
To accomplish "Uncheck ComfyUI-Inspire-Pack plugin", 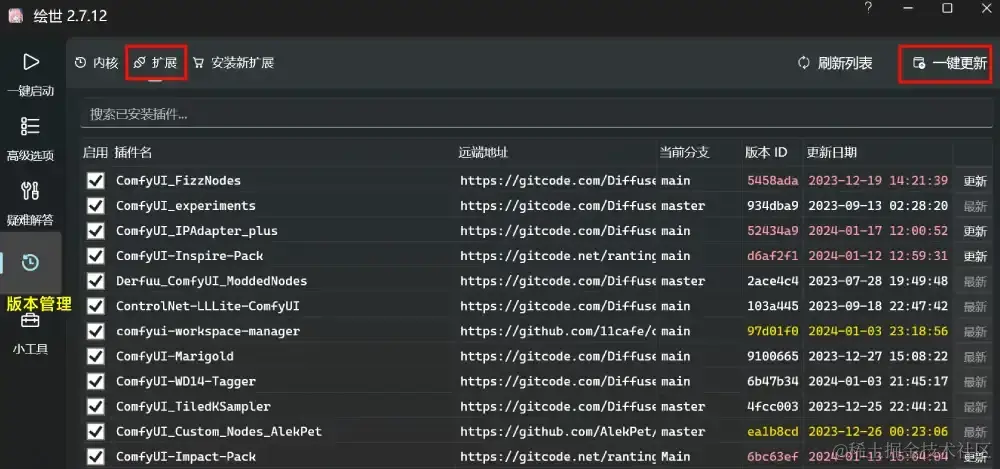I will [x=96, y=257].
